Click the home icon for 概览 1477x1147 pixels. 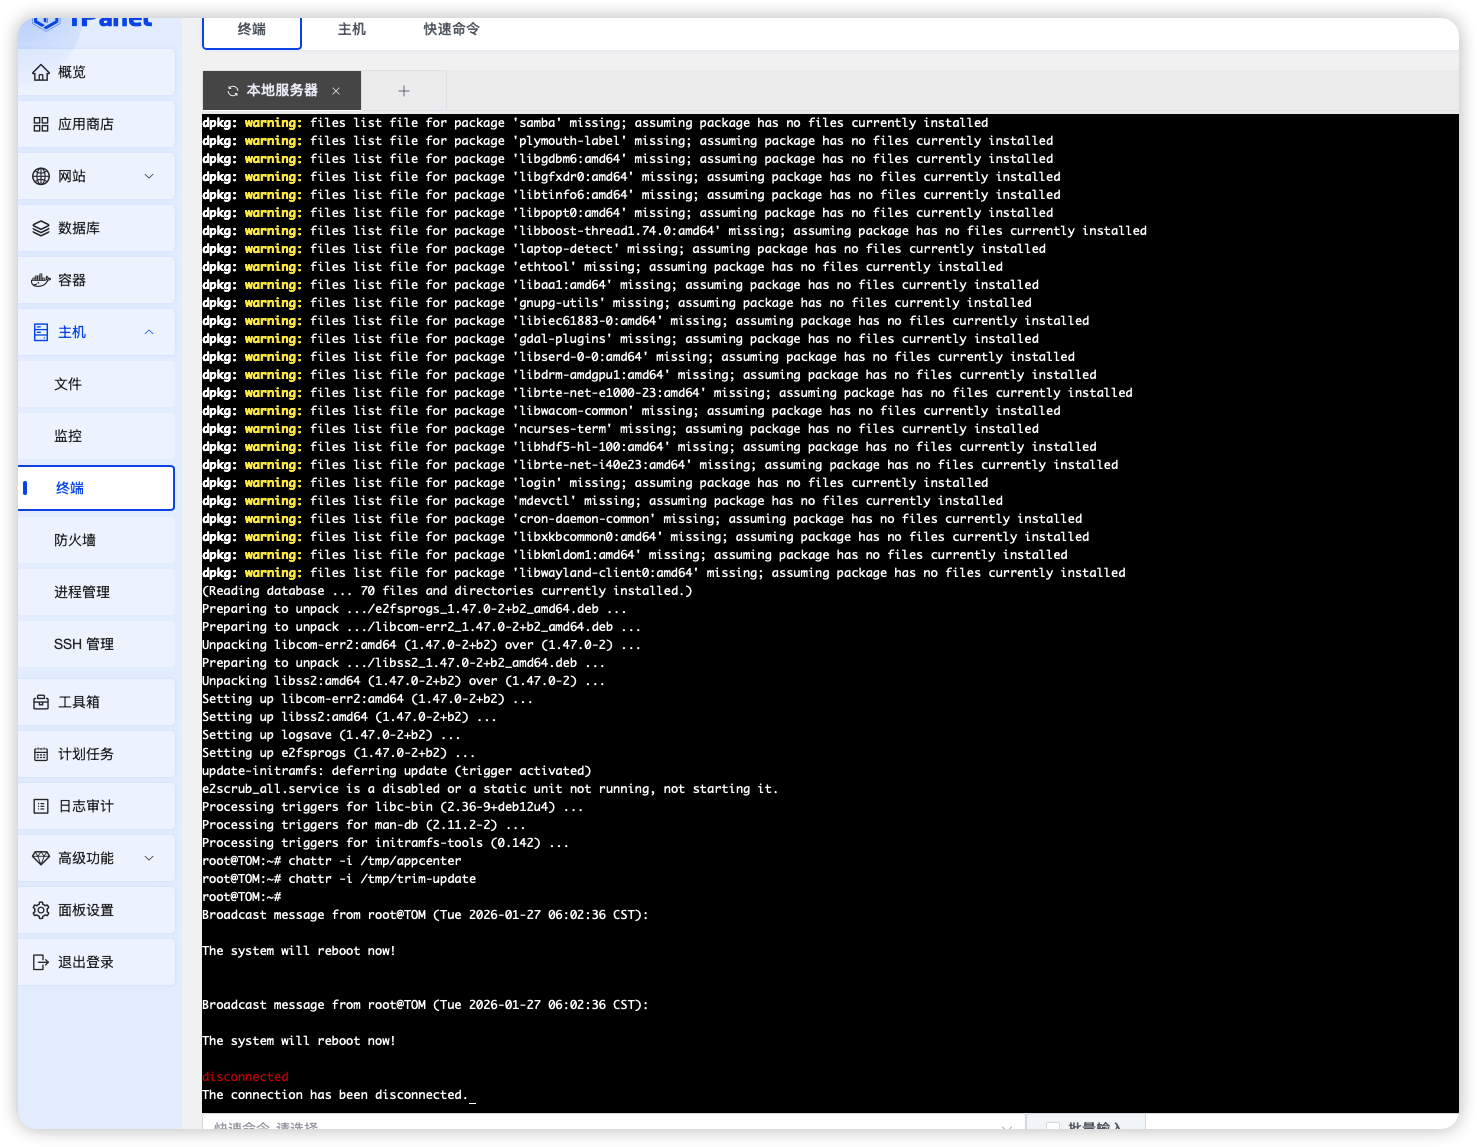[x=41, y=72]
